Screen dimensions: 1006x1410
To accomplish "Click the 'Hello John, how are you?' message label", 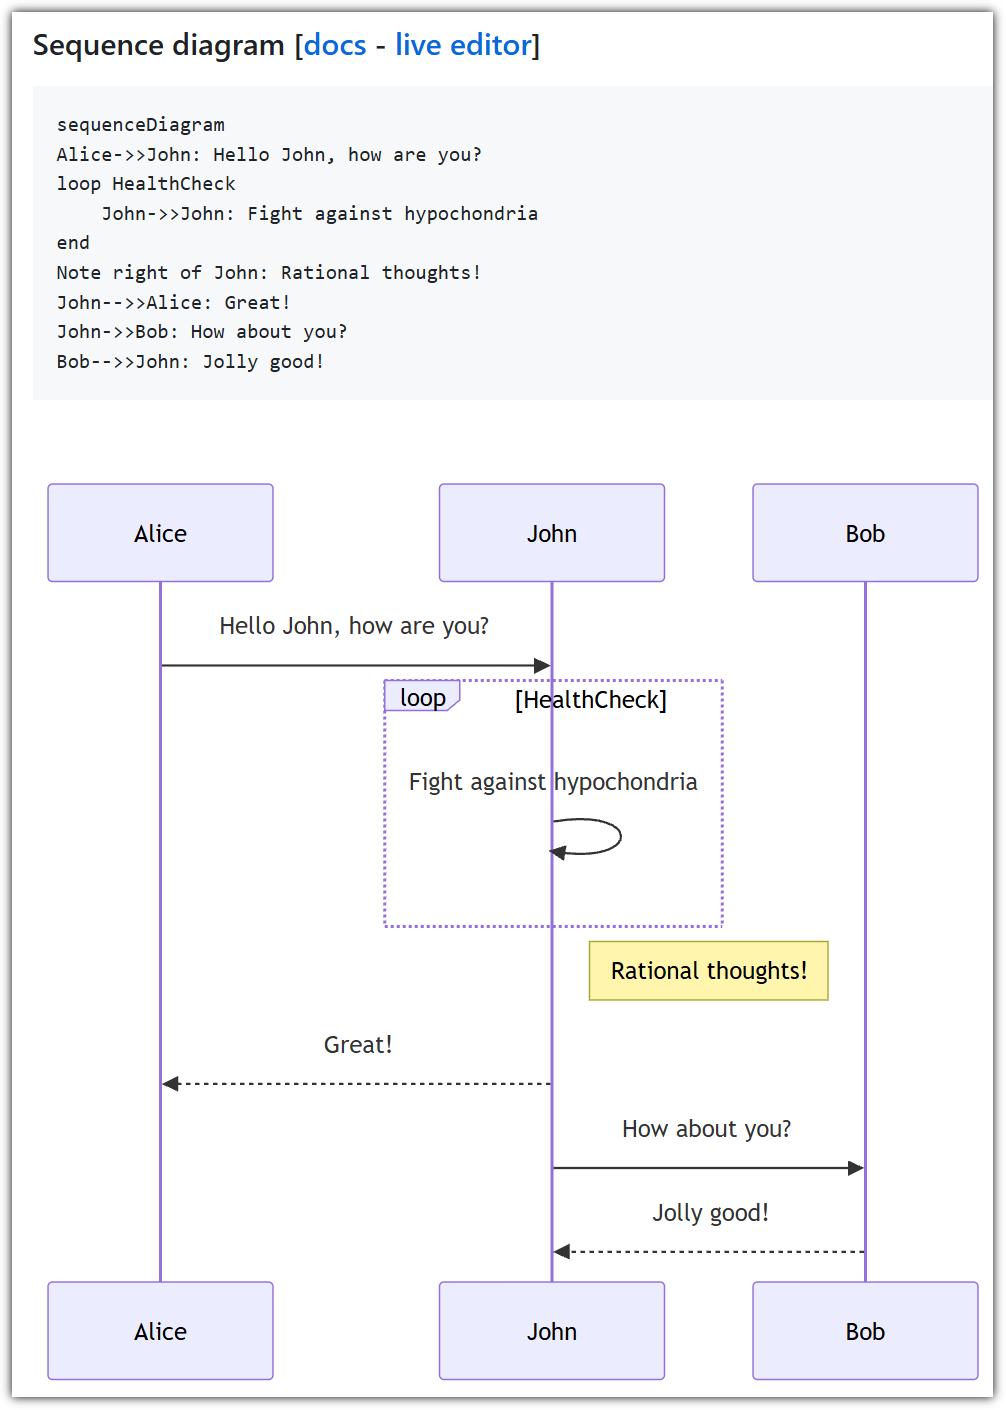I will coord(354,626).
